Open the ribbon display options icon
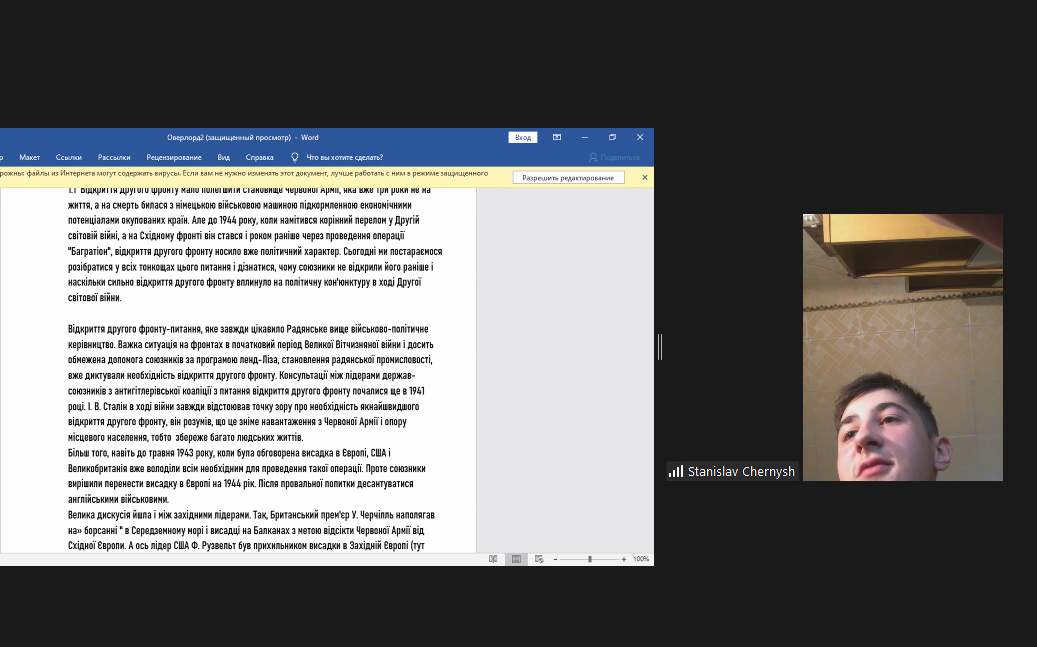 (557, 137)
